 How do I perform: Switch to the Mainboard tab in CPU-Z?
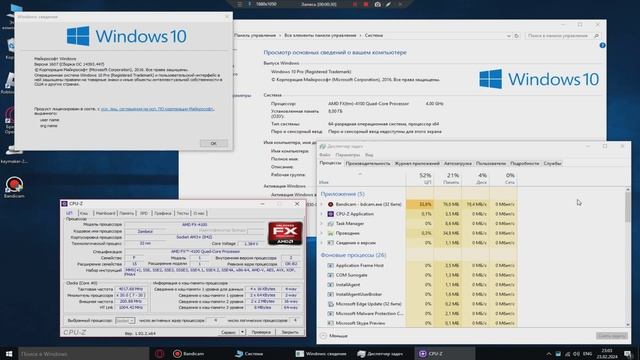pos(105,213)
